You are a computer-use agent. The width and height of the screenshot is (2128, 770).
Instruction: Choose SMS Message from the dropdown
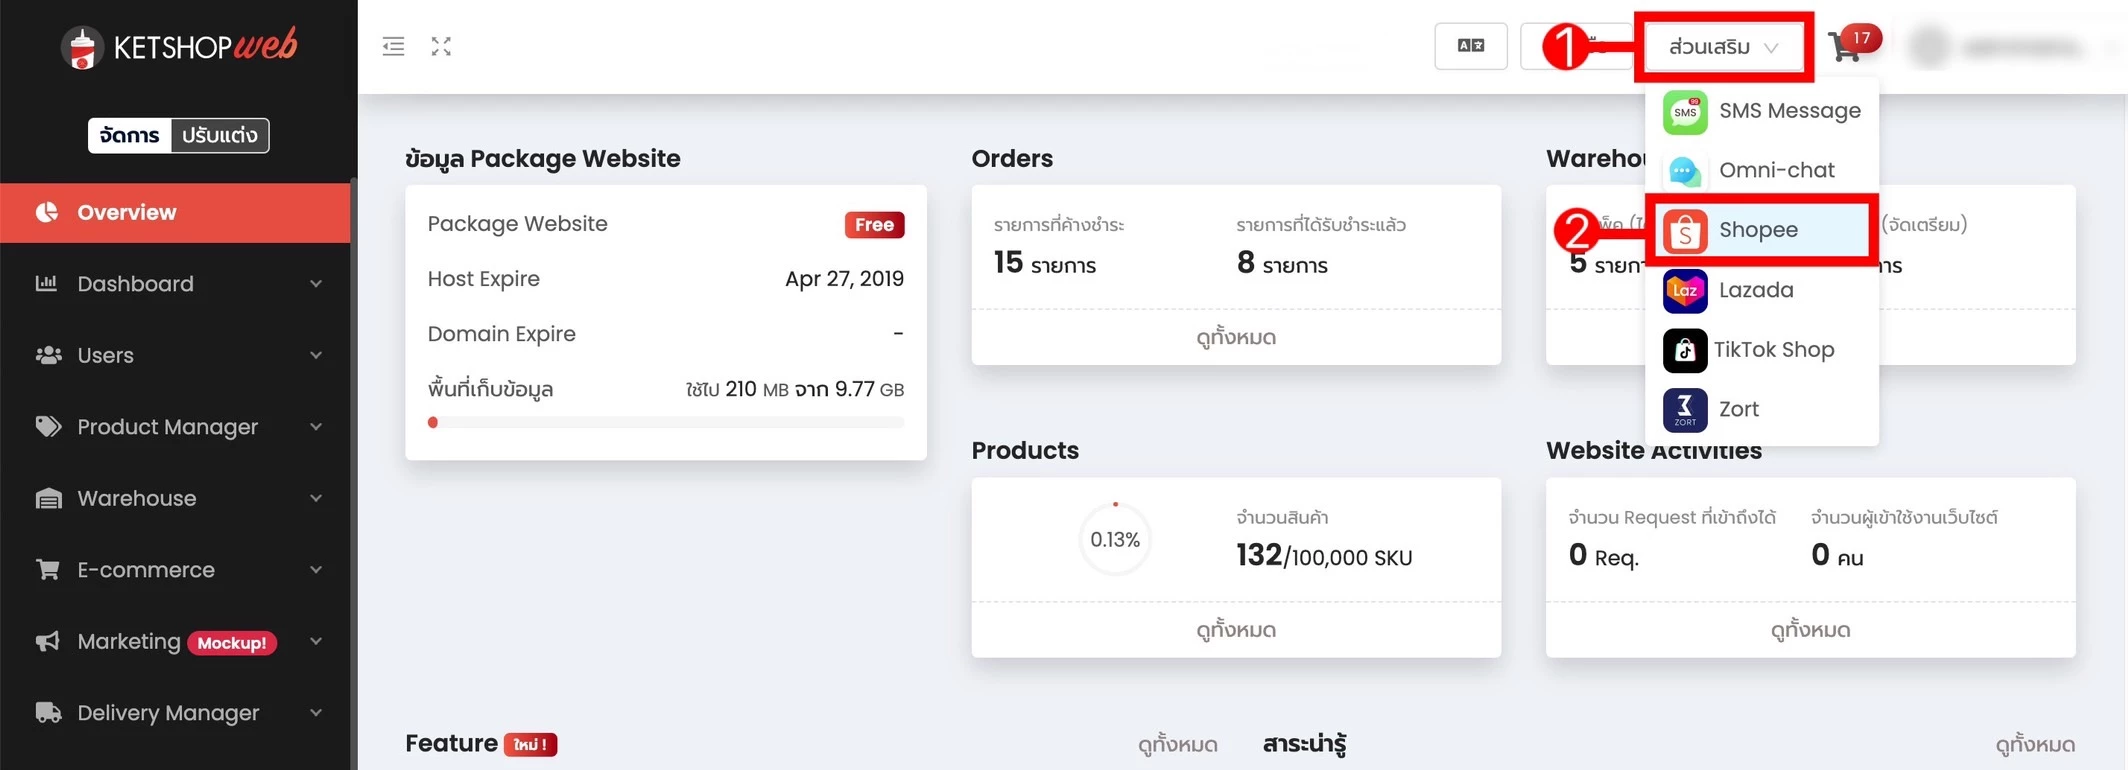tap(1762, 111)
